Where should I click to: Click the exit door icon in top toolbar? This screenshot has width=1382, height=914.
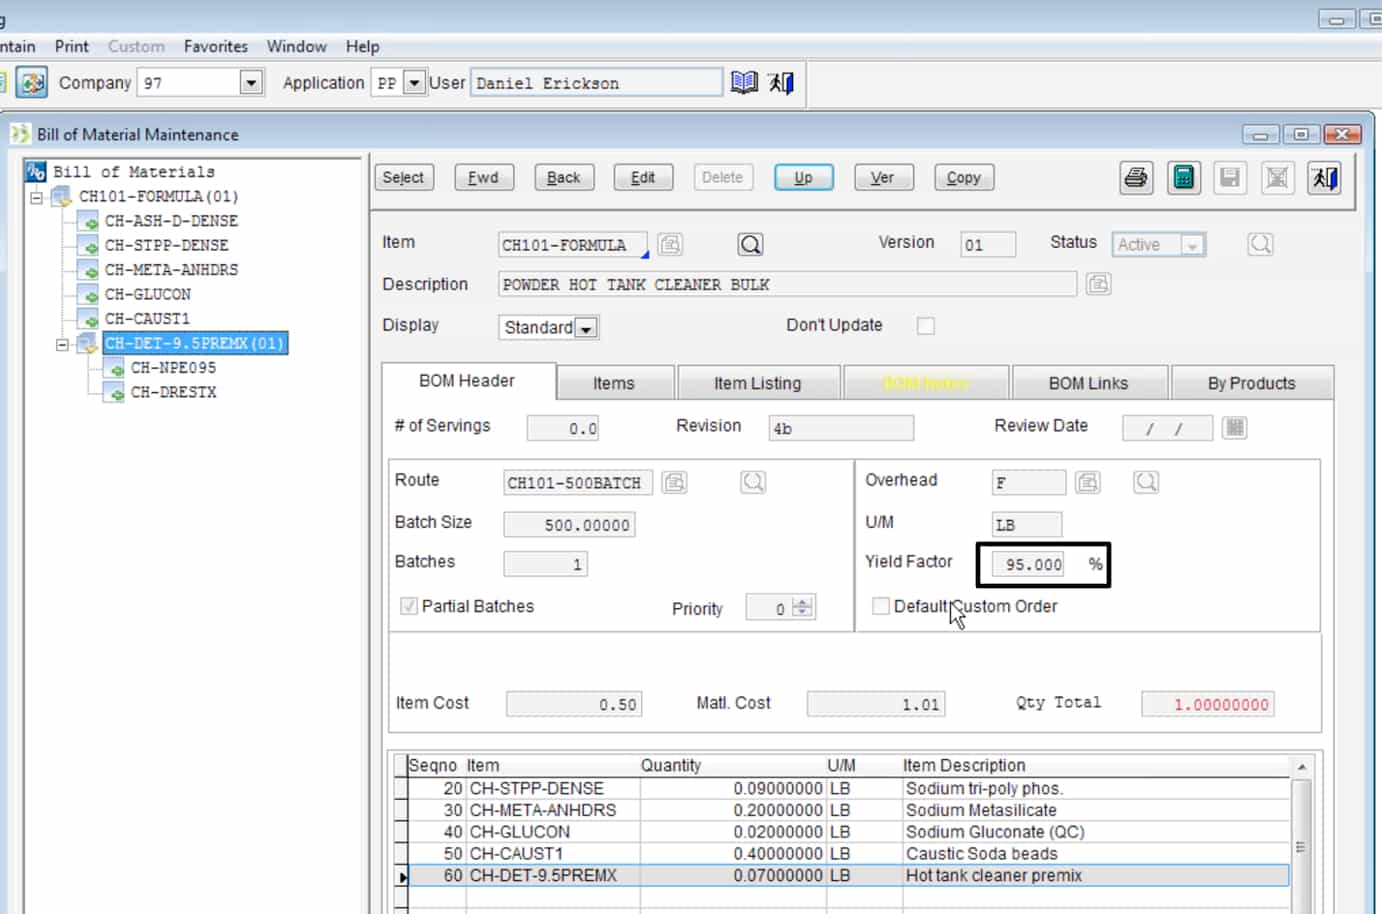coord(781,82)
